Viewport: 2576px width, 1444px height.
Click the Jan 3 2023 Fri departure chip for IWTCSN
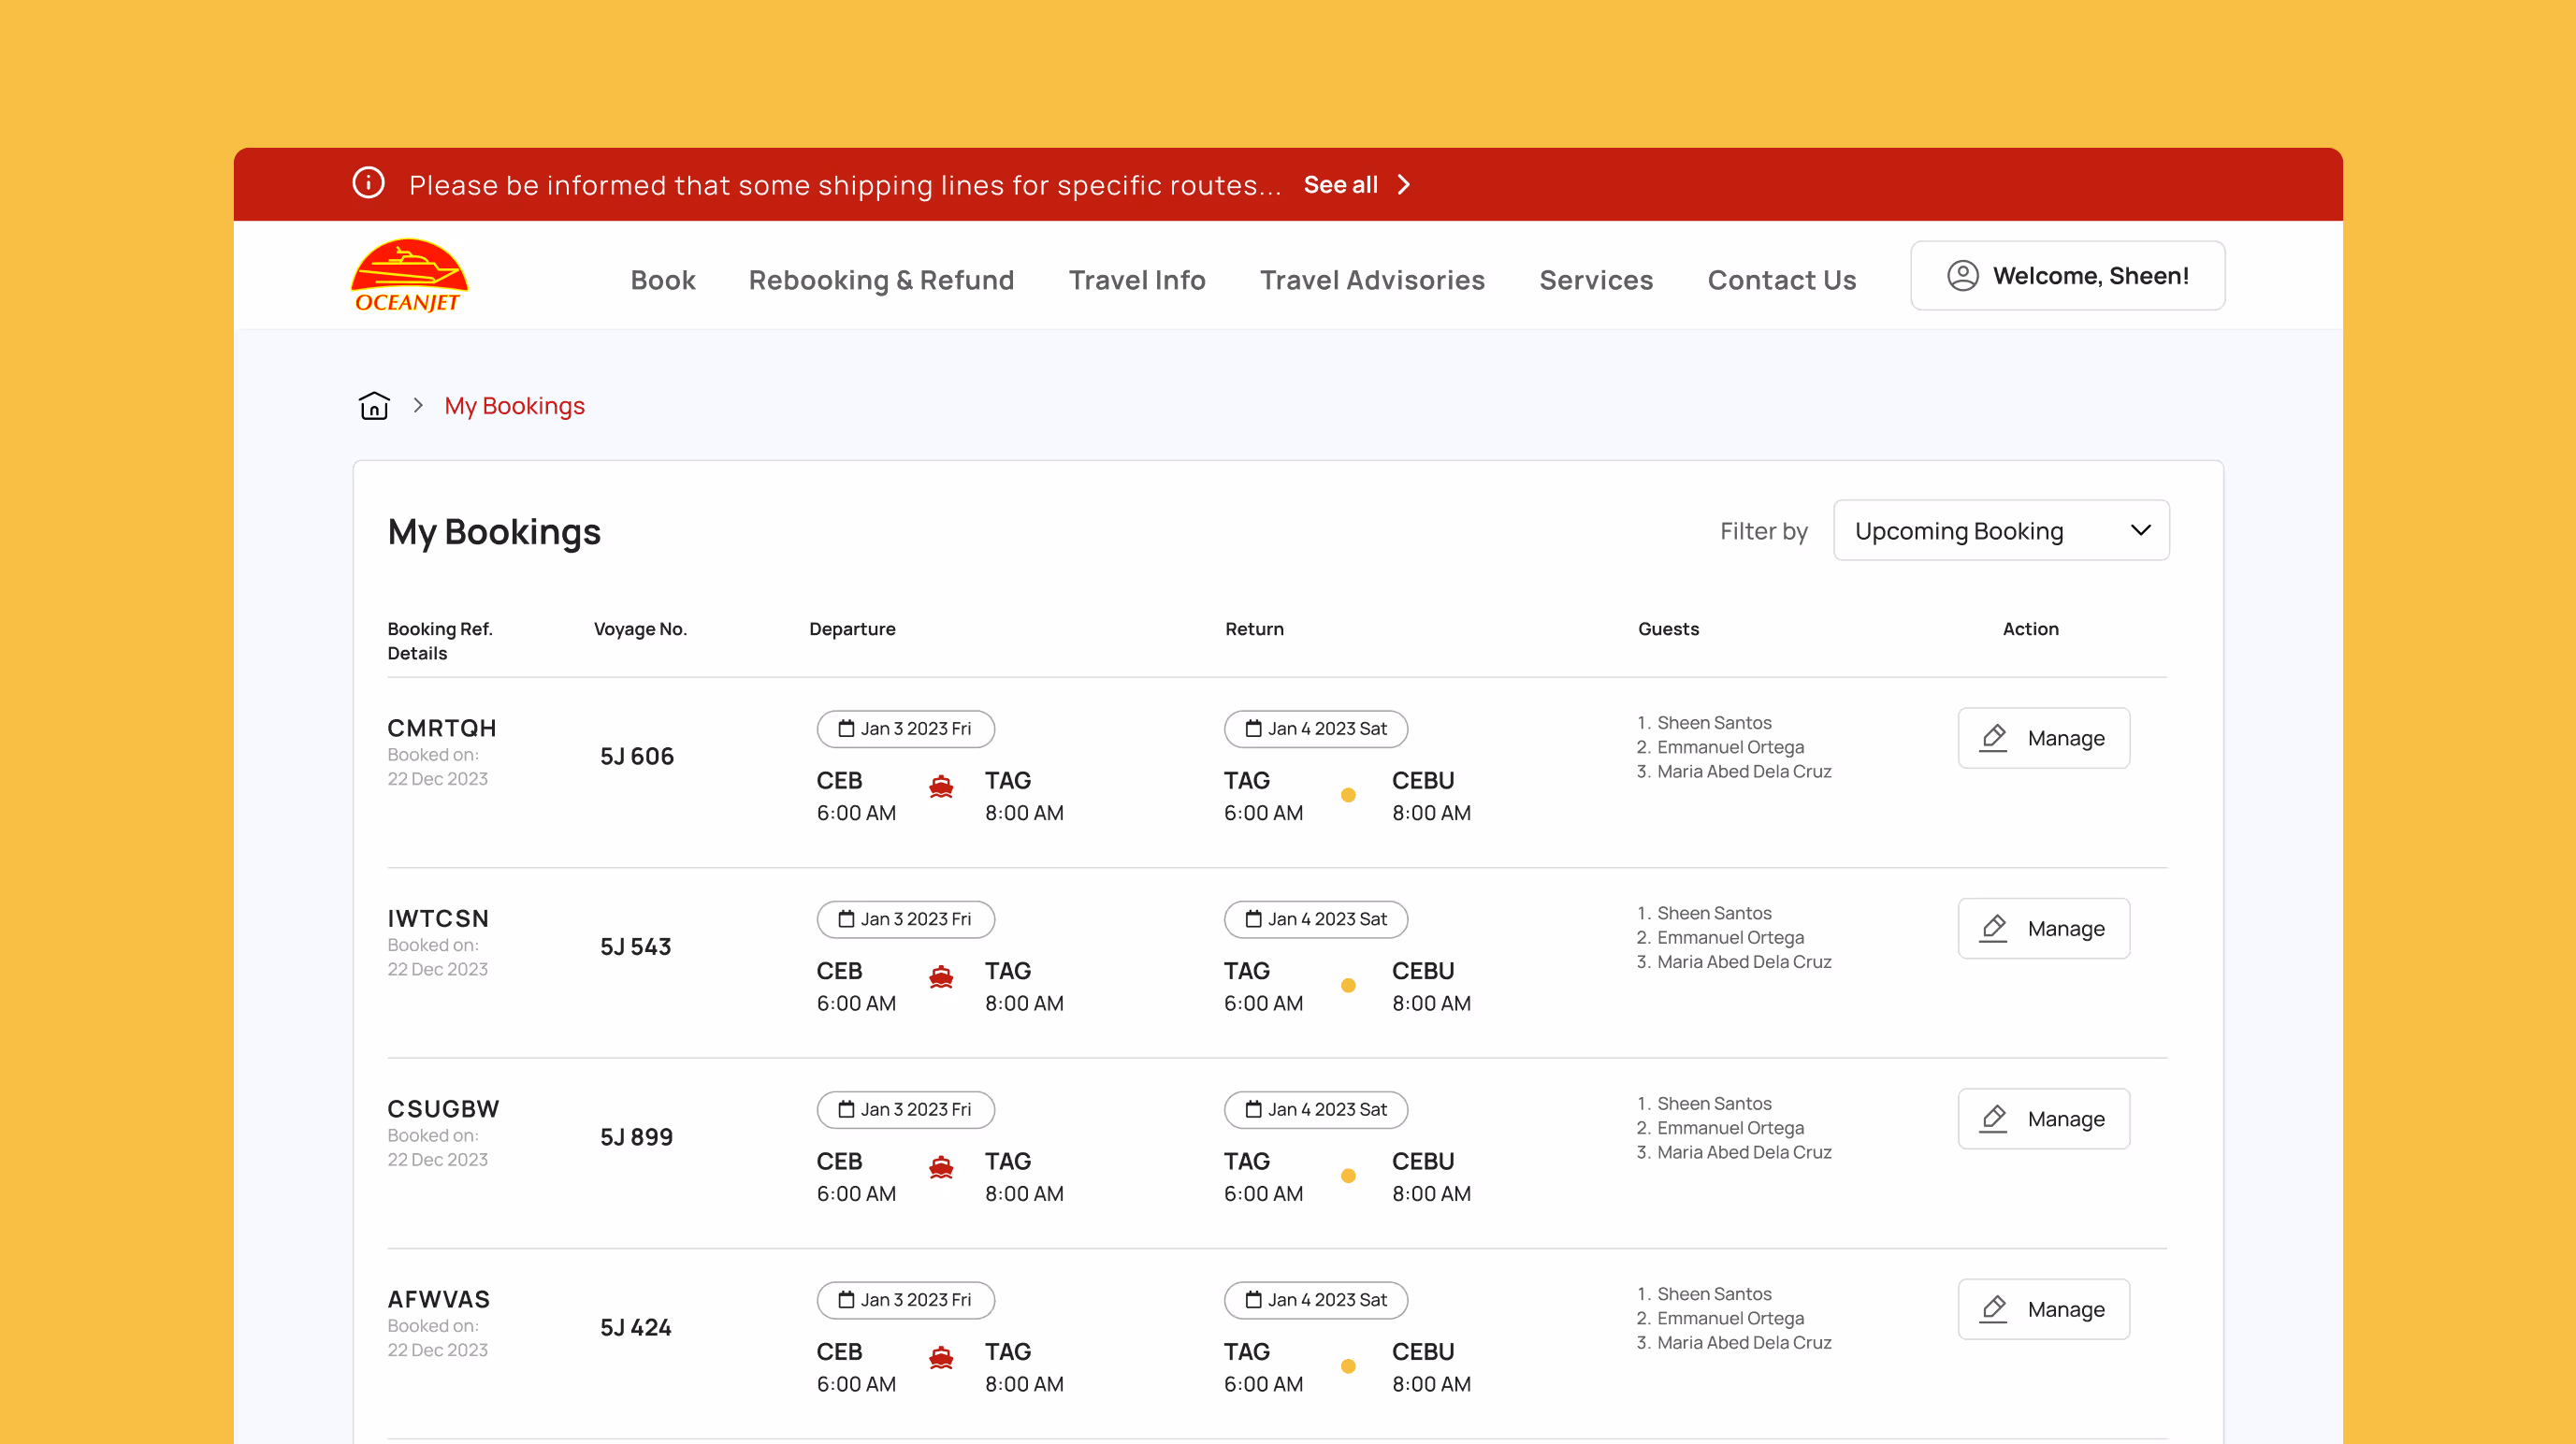pos(905,919)
